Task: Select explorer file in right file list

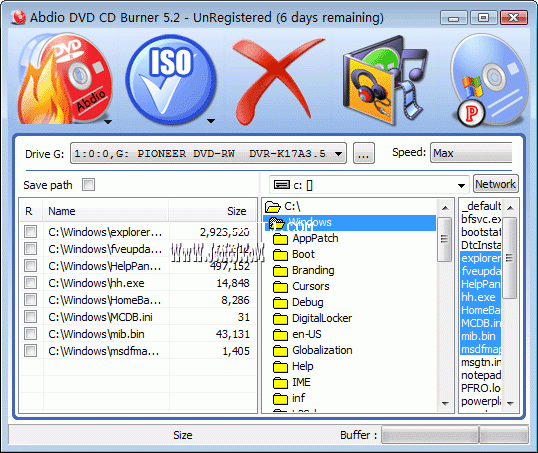Action: pyautogui.click(x=481, y=258)
